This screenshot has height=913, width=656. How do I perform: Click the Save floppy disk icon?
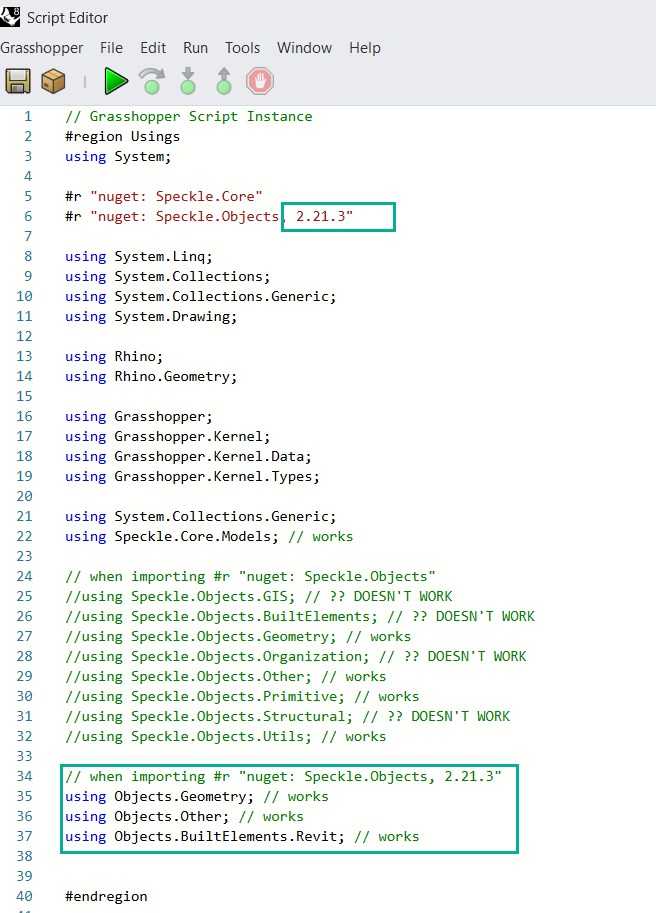pyautogui.click(x=17, y=81)
